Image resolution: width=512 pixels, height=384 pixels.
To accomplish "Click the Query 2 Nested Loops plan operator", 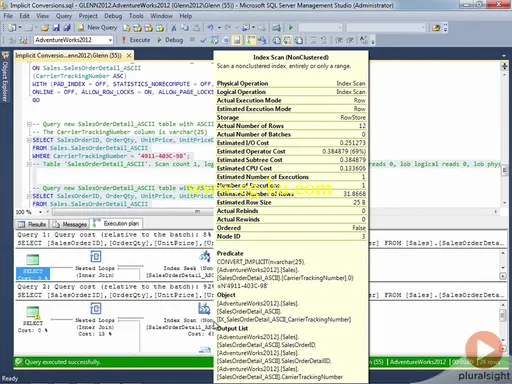I will pos(95,319).
